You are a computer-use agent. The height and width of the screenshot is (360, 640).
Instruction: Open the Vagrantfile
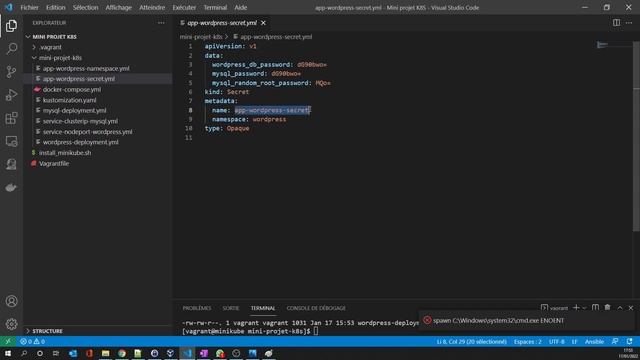[54, 163]
